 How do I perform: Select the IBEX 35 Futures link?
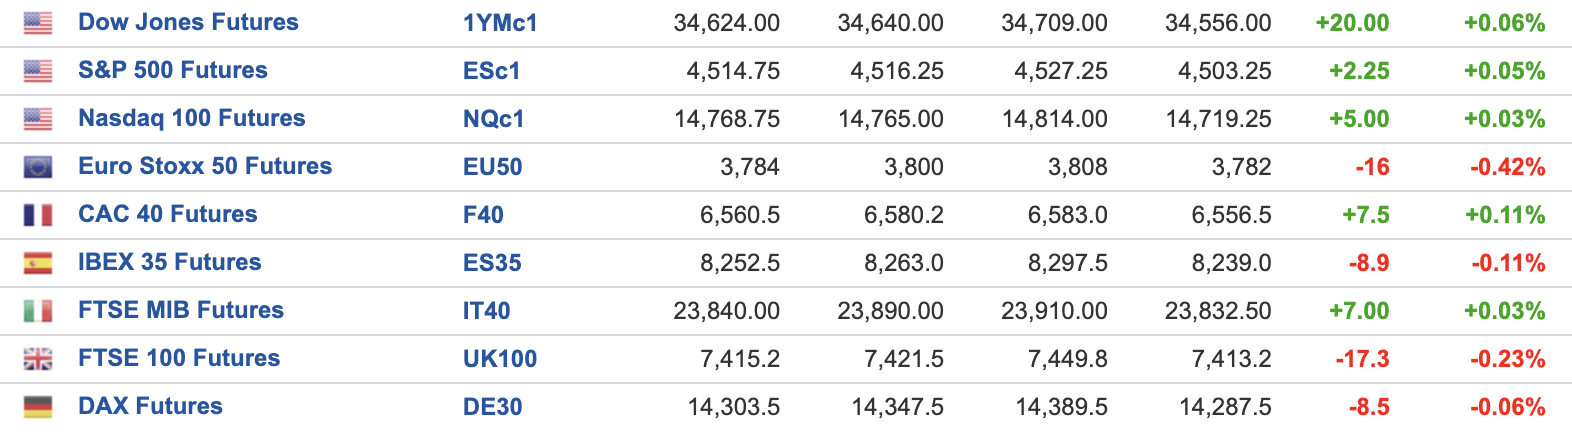[170, 262]
